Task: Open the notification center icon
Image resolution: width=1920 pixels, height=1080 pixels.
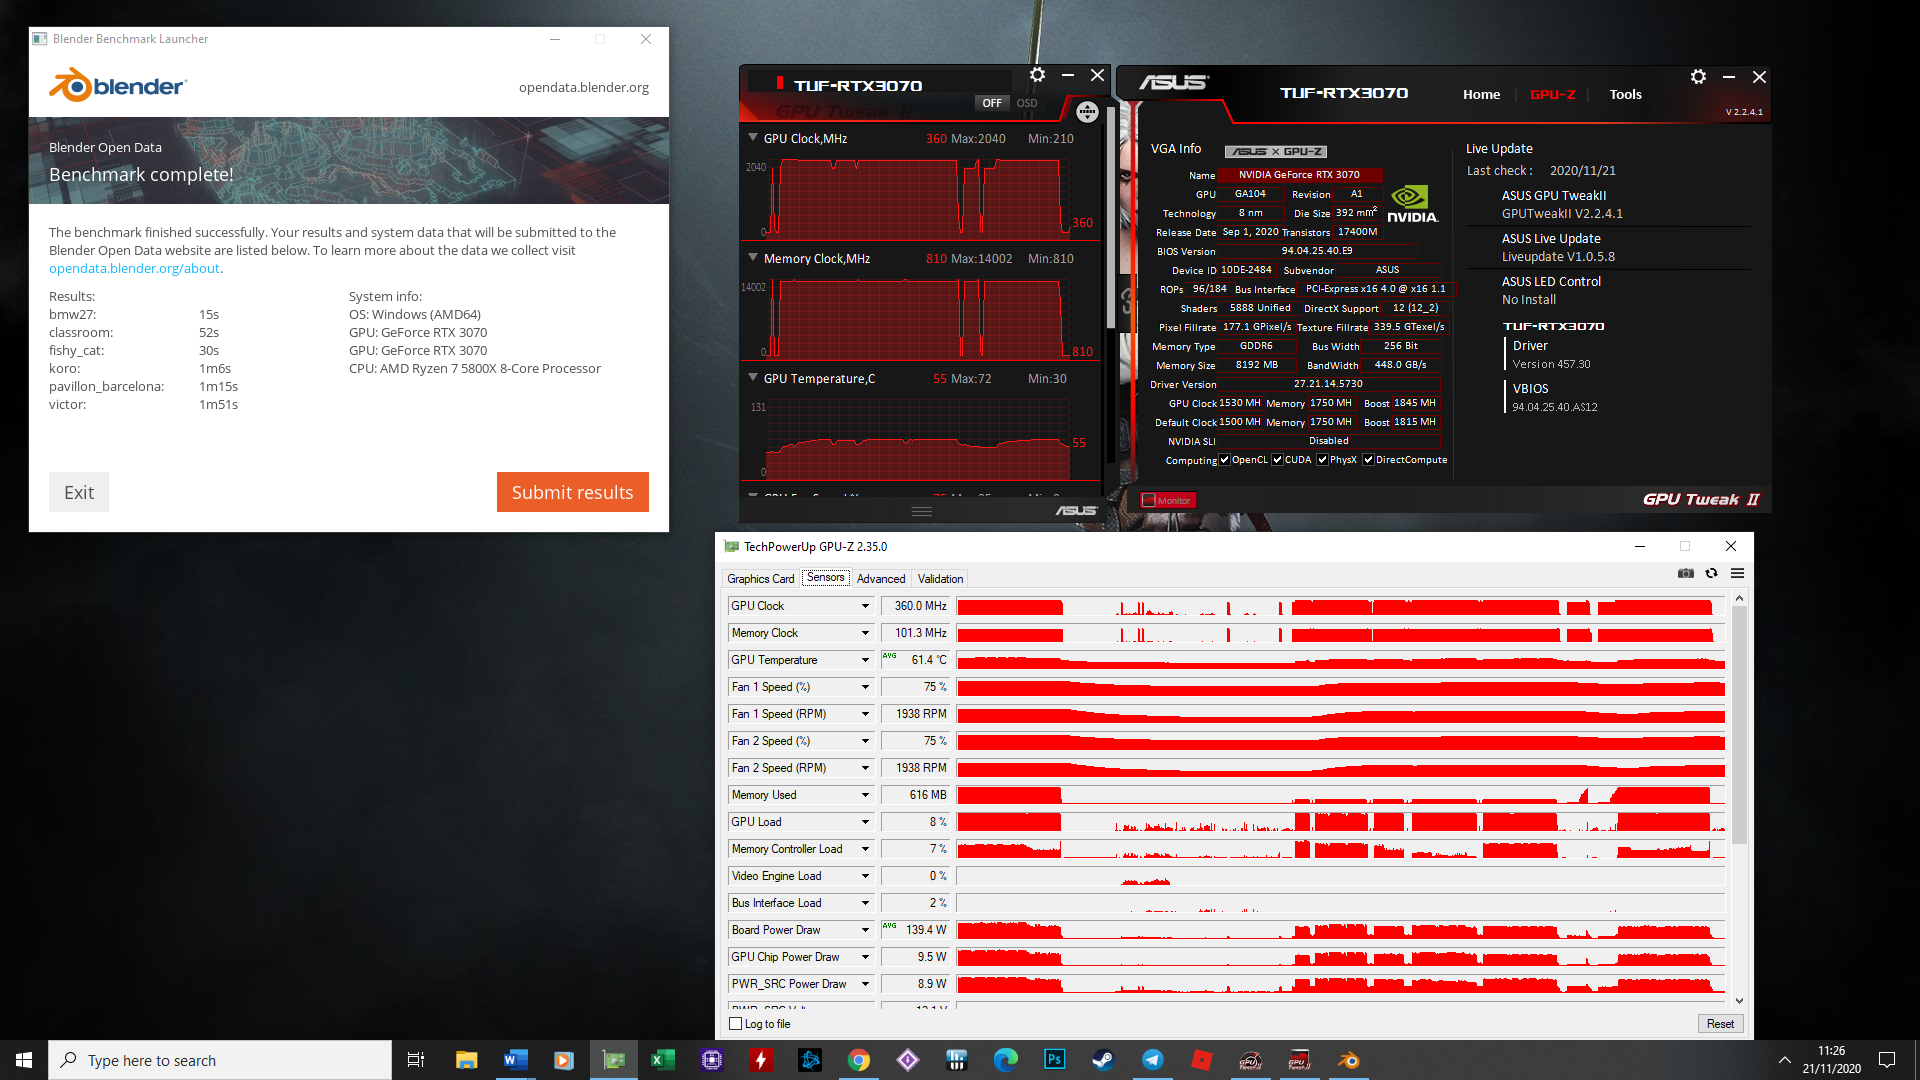Action: [1887, 1060]
